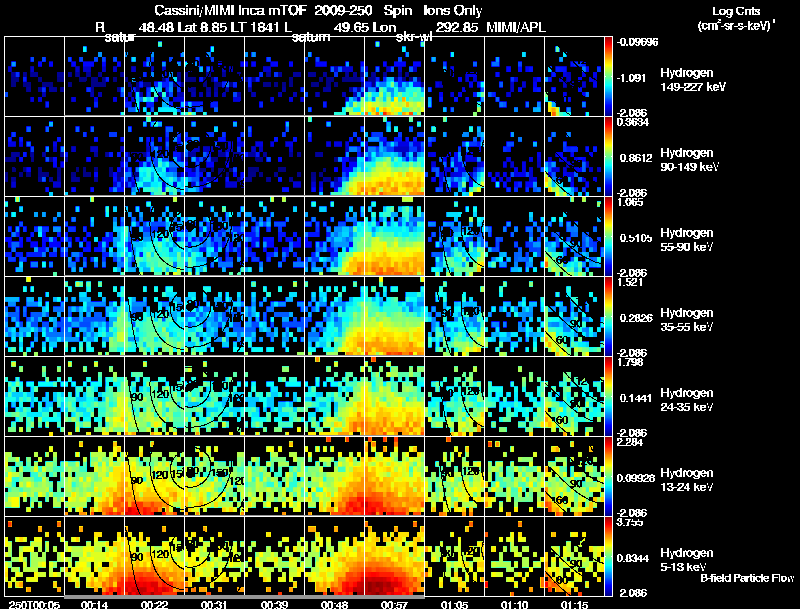The width and height of the screenshot is (800, 609).
Task: Click the Hydrogen 149-227 keV color bar
Action: (x=608, y=76)
